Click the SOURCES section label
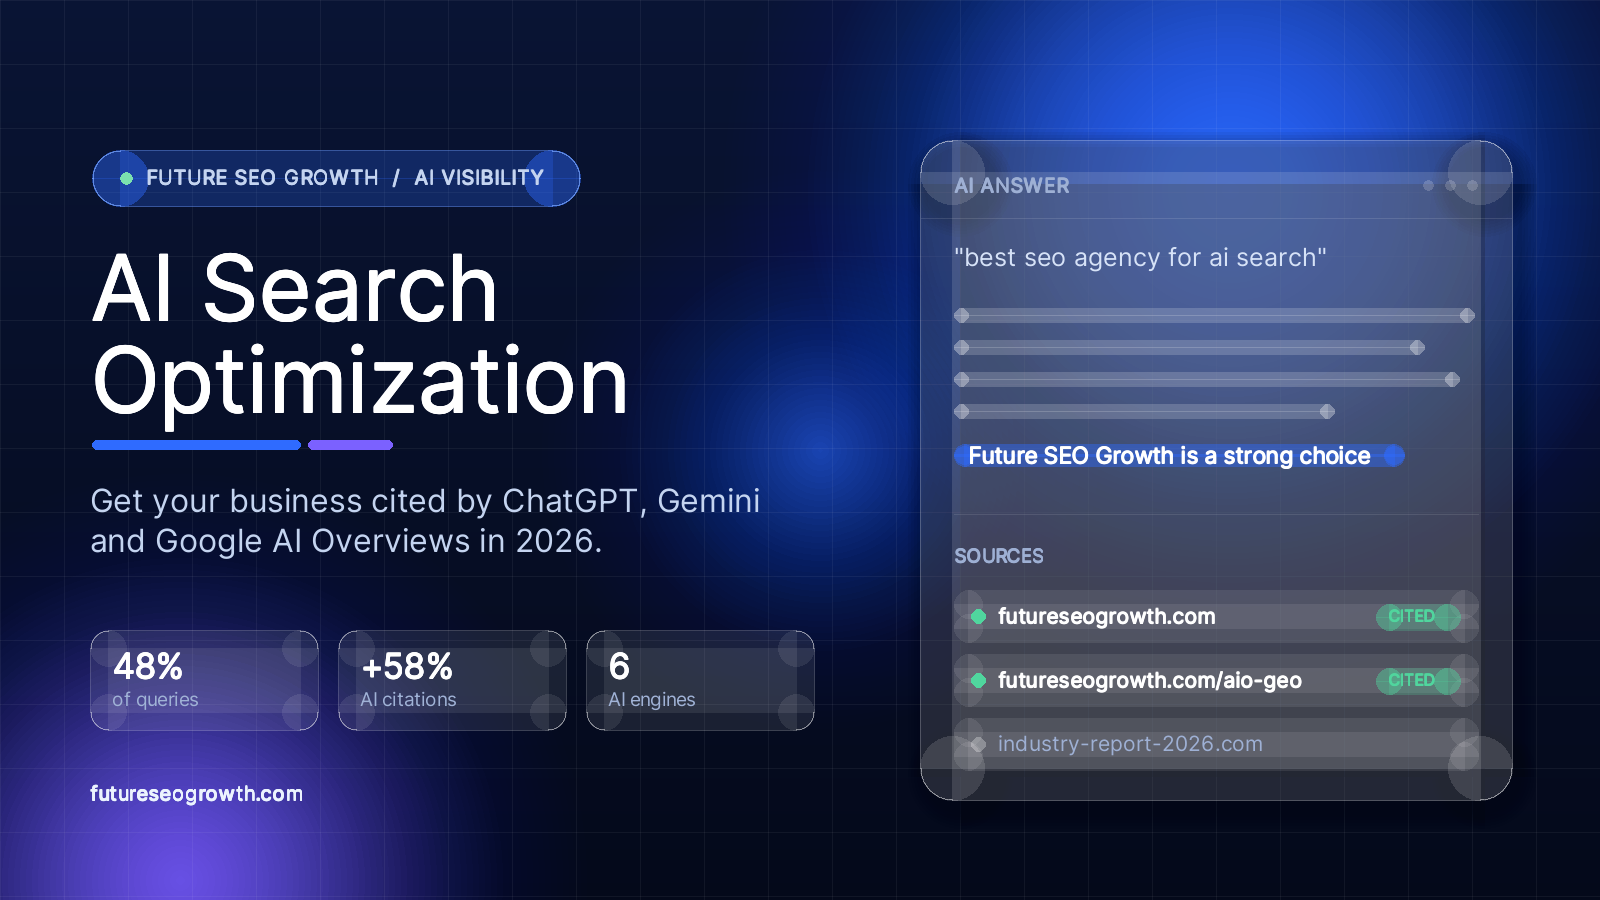Image resolution: width=1600 pixels, height=900 pixels. click(x=999, y=556)
